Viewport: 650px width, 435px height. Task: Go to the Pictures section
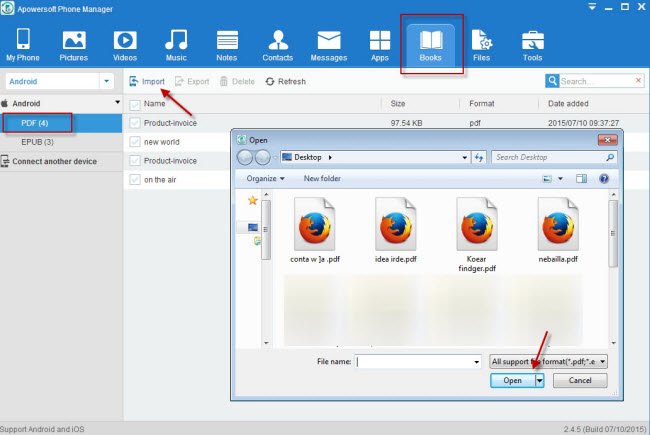pos(74,45)
